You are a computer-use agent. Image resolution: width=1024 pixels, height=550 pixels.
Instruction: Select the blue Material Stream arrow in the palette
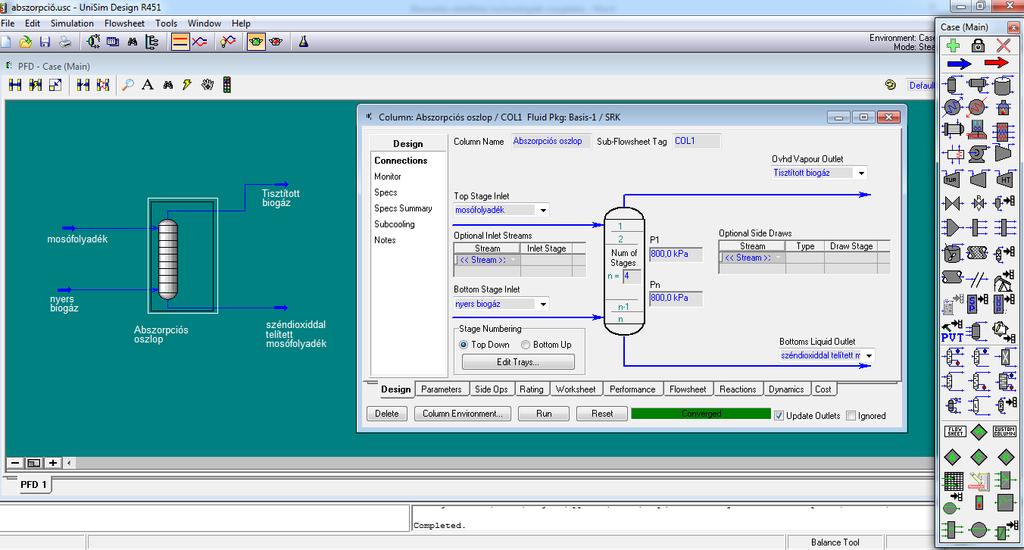pos(959,63)
